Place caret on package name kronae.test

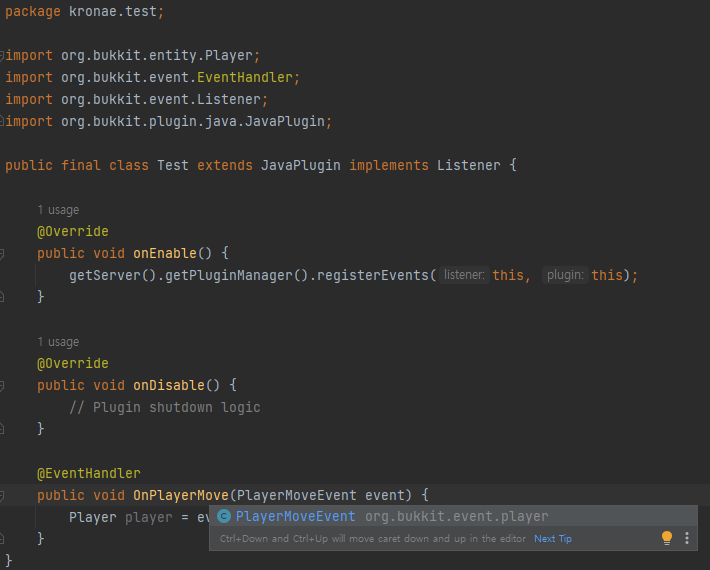point(112,11)
